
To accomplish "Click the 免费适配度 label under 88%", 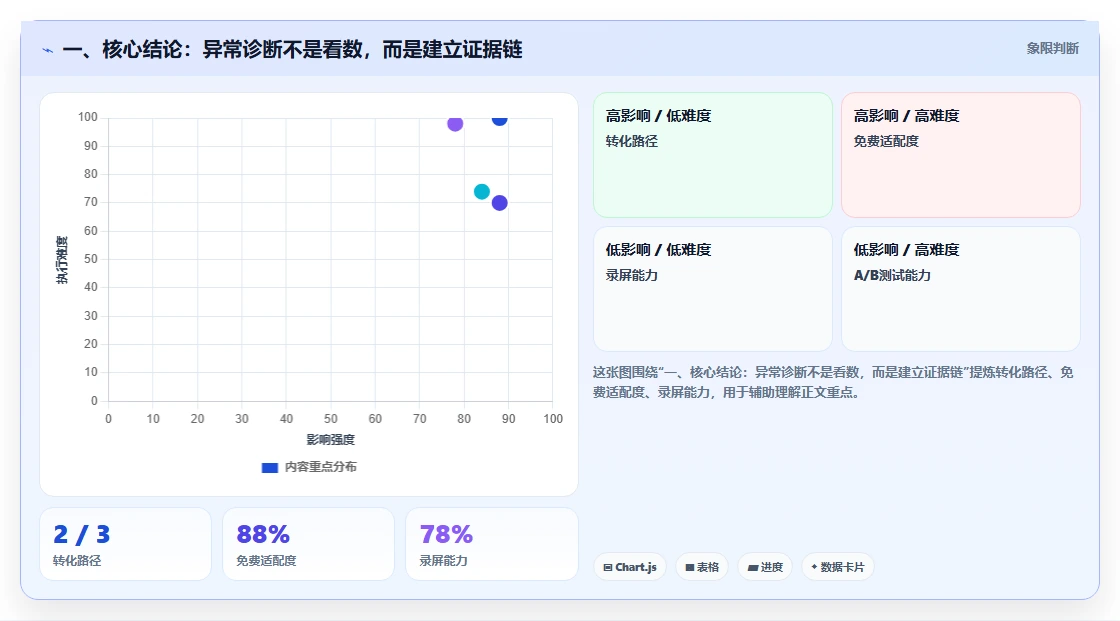I will [266, 561].
